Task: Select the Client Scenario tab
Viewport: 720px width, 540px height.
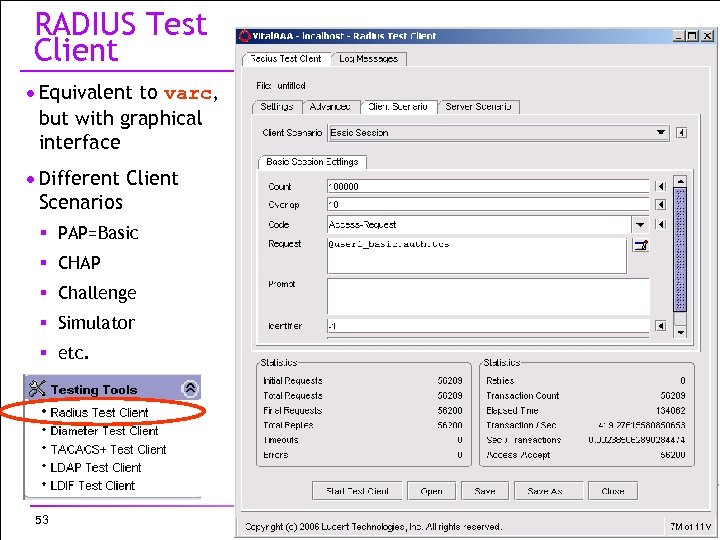Action: [398, 107]
